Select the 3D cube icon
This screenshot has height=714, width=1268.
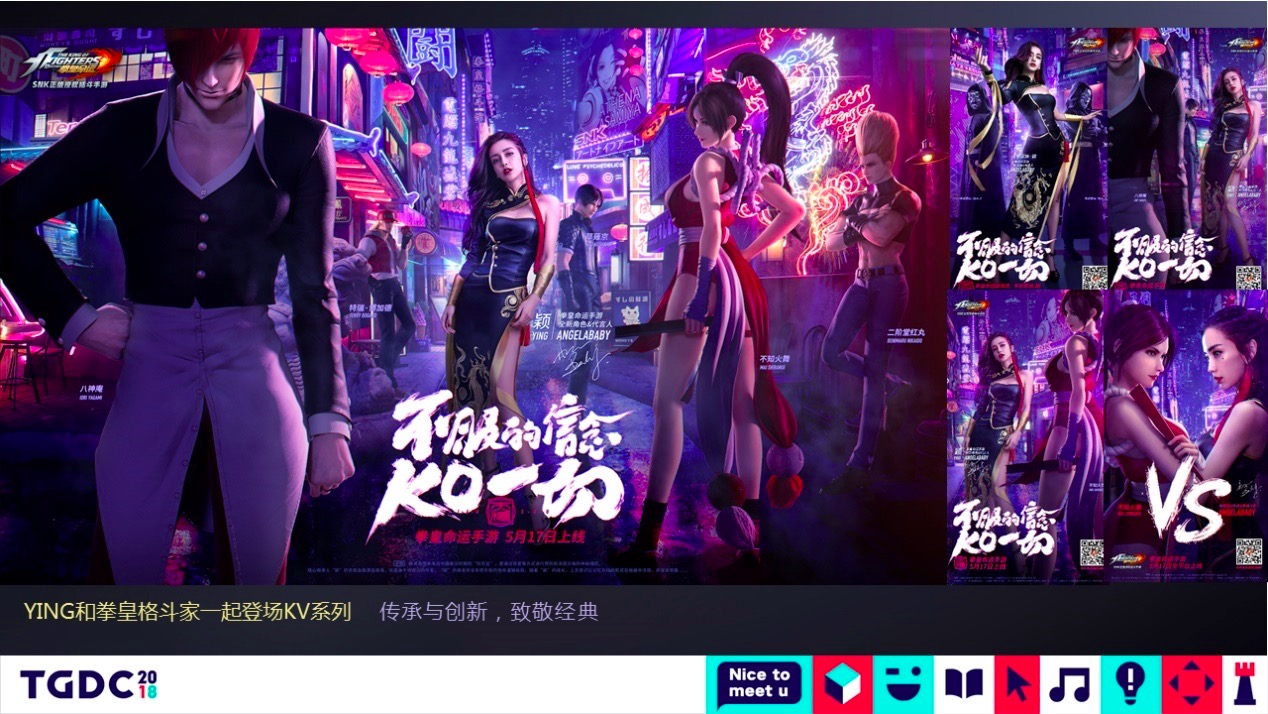[x=843, y=685]
